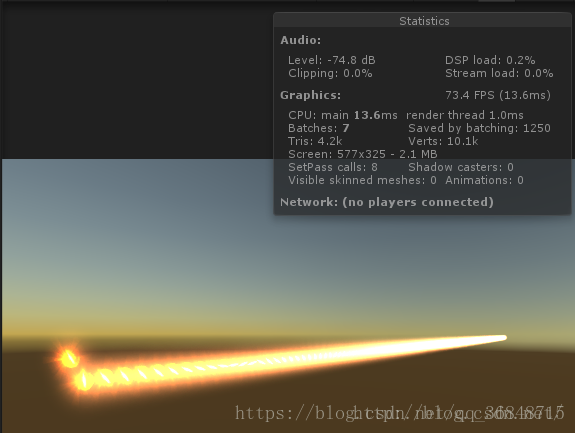576x433 pixels.
Task: Click the Network no players connected label
Action: click(387, 202)
